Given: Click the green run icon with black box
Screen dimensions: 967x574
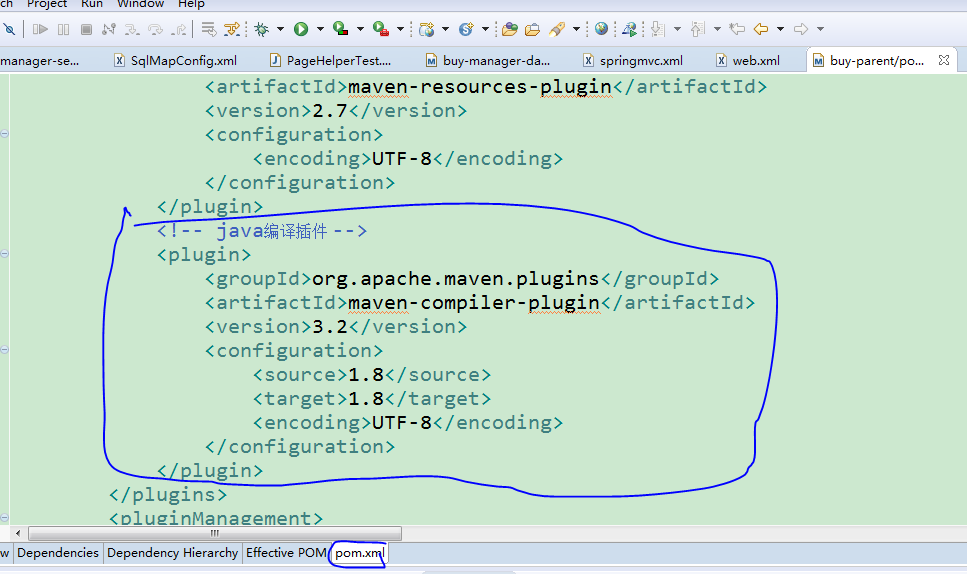Looking at the screenshot, I should (340, 29).
